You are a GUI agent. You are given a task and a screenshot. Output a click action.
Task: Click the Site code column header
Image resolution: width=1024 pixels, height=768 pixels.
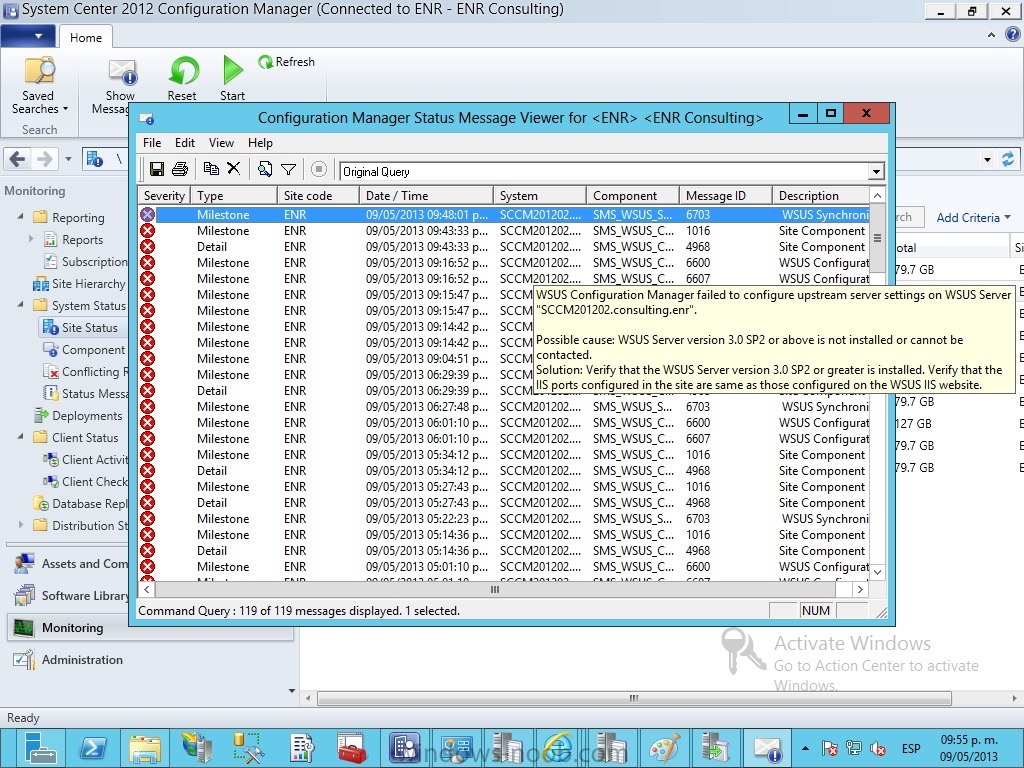pyautogui.click(x=318, y=196)
